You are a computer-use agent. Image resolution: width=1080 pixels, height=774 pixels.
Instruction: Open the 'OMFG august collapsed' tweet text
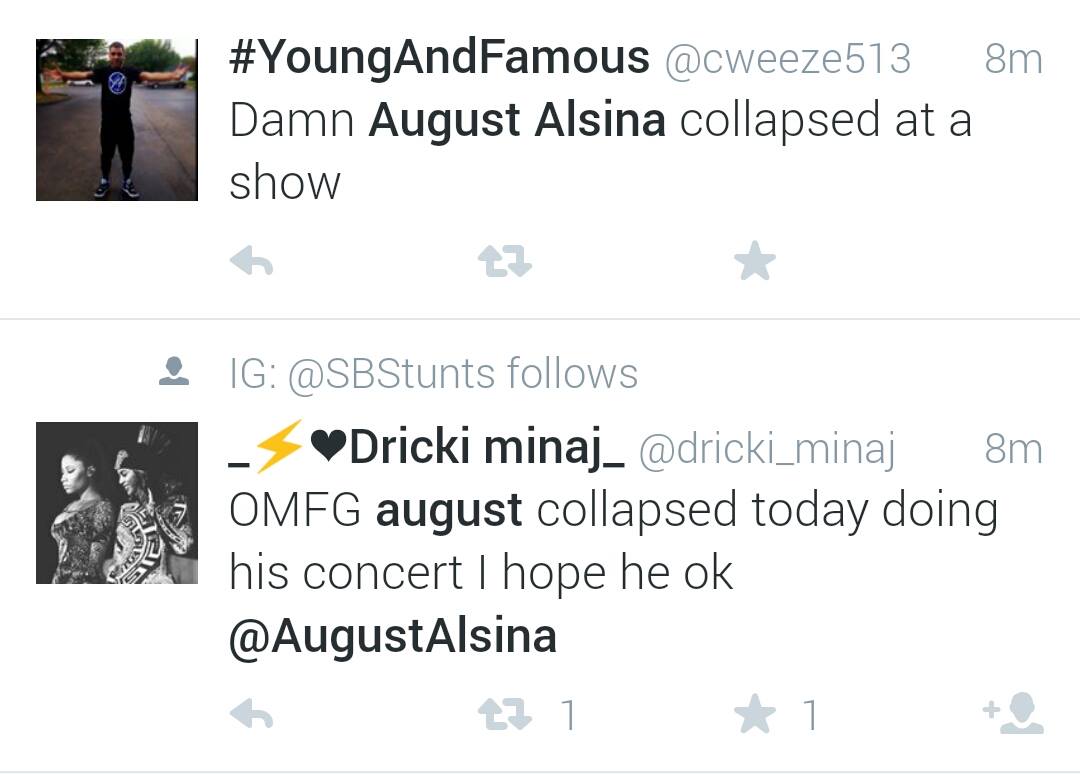[x=614, y=573]
